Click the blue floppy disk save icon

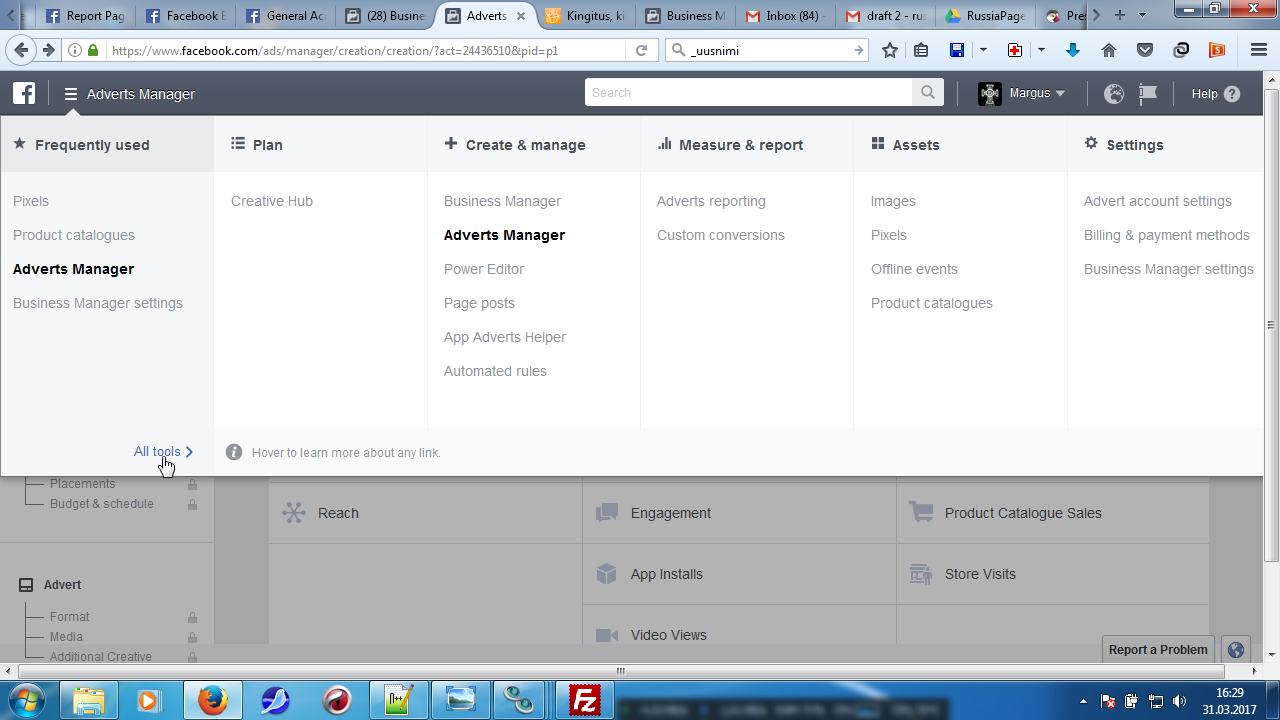click(957, 50)
